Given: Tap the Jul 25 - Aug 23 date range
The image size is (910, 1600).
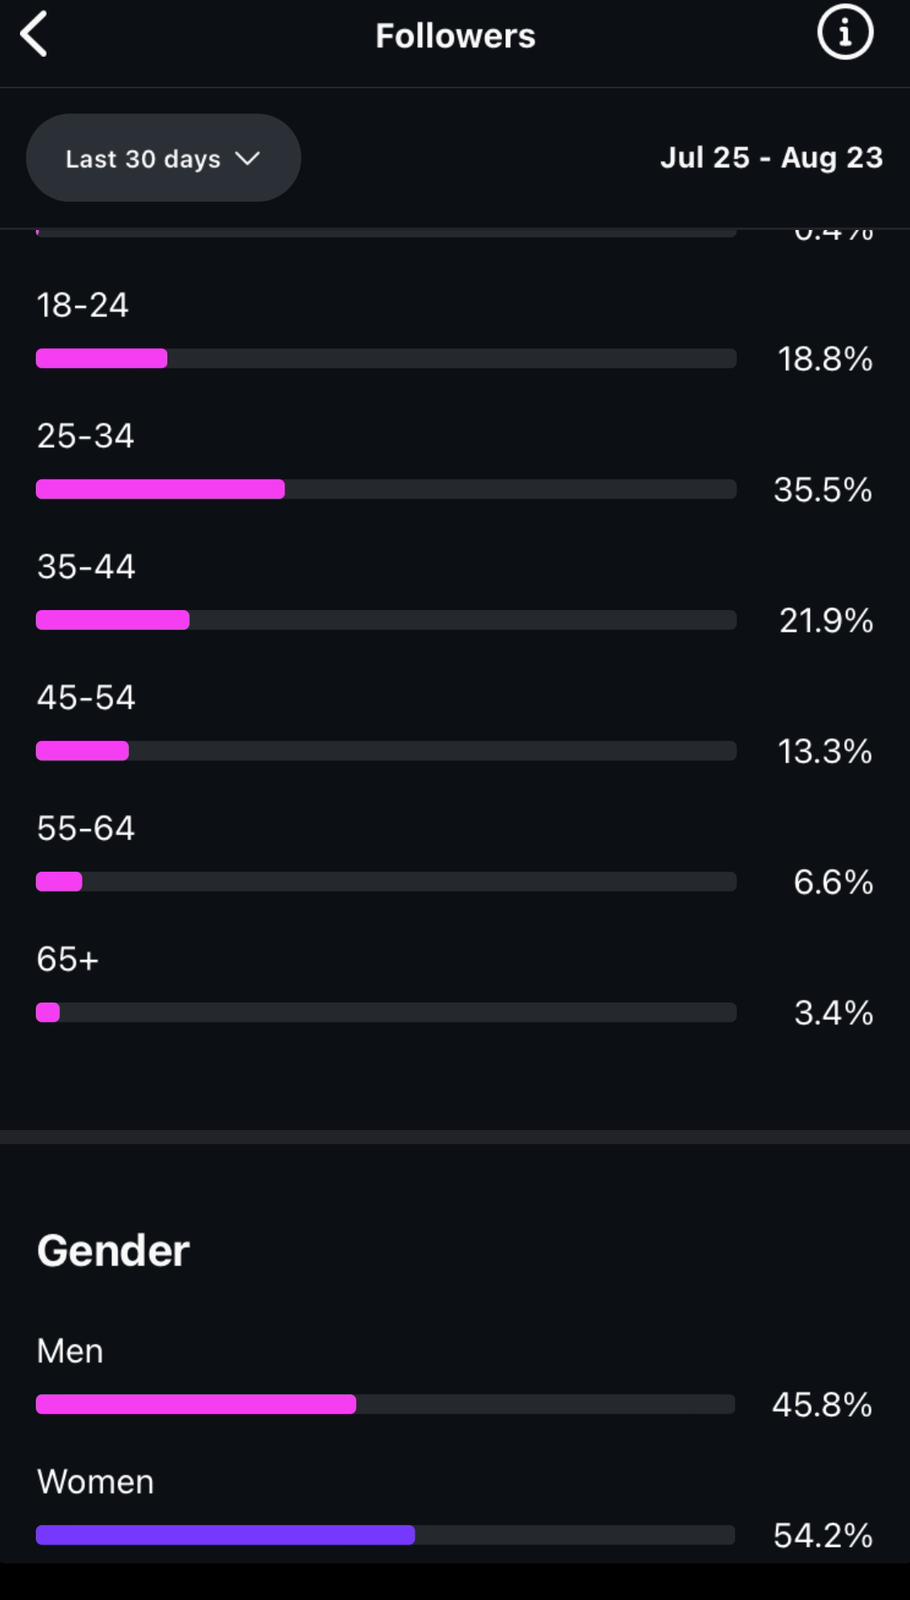Looking at the screenshot, I should 771,157.
